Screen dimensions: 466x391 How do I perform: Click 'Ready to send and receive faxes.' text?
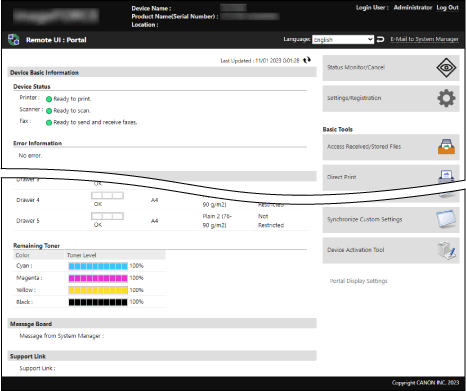[95, 122]
